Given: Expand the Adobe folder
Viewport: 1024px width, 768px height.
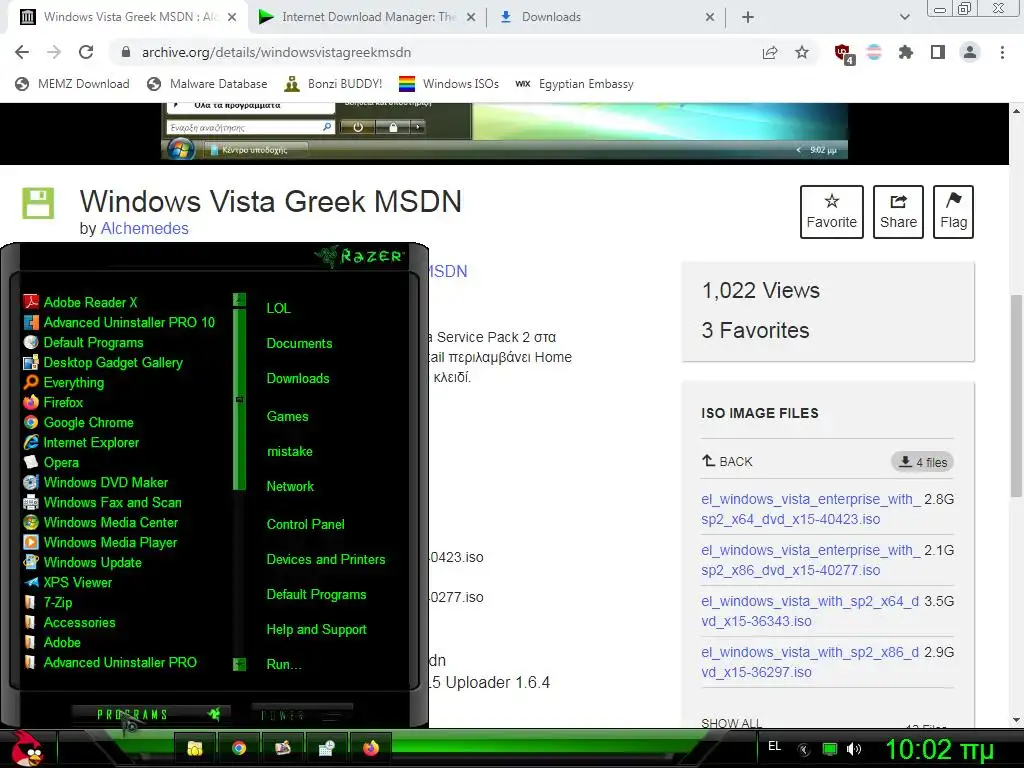Looking at the screenshot, I should tap(52, 643).
